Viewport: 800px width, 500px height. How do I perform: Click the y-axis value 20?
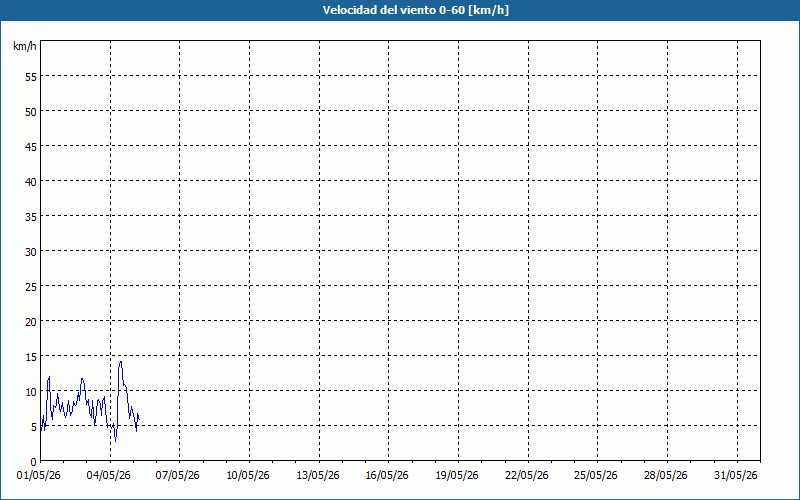31,322
